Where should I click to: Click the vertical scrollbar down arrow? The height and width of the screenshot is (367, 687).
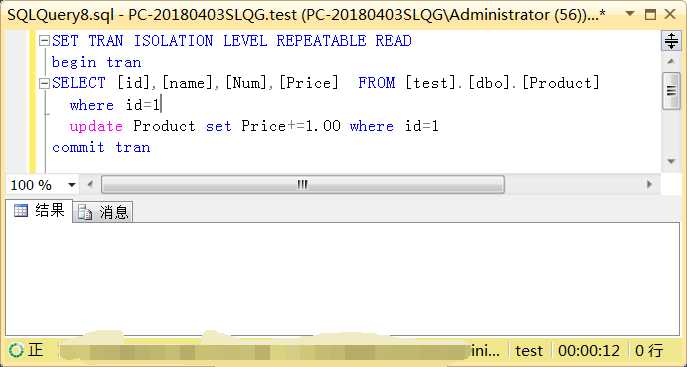click(671, 162)
